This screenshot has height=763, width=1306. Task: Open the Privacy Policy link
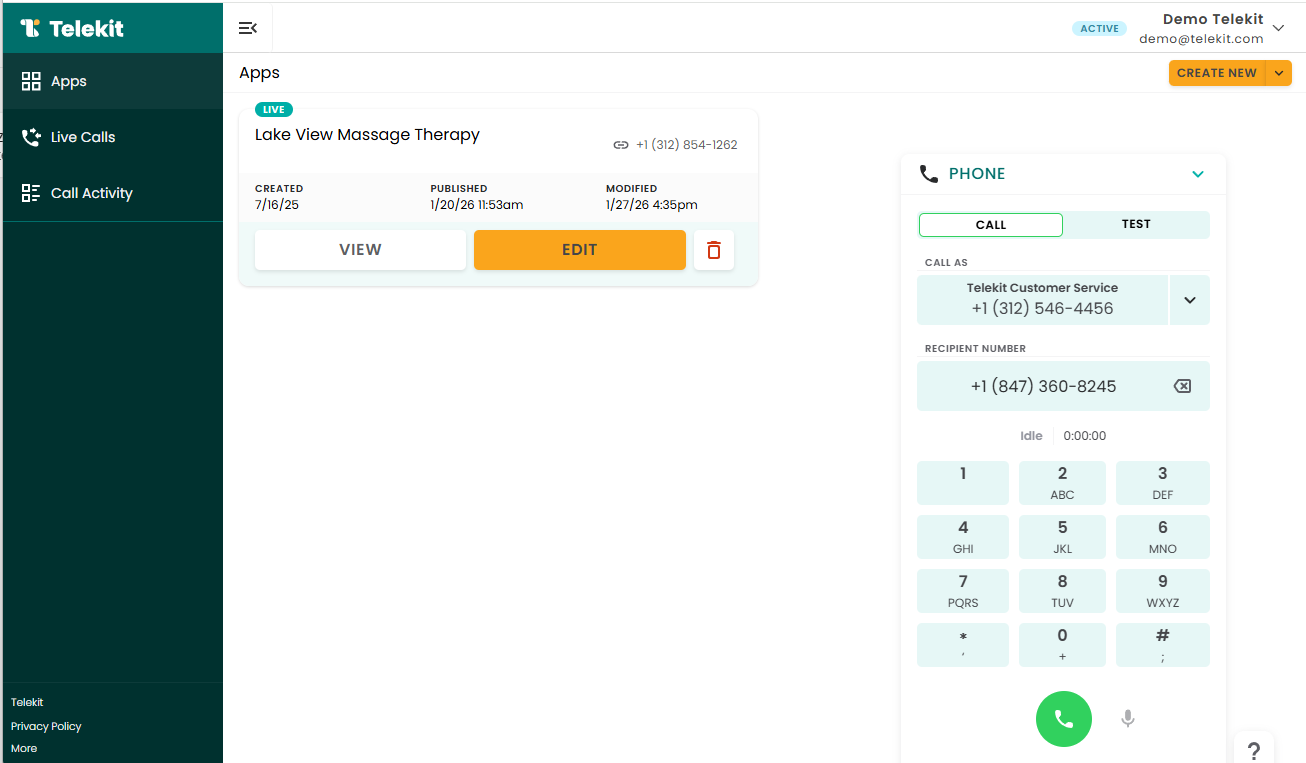click(x=46, y=726)
